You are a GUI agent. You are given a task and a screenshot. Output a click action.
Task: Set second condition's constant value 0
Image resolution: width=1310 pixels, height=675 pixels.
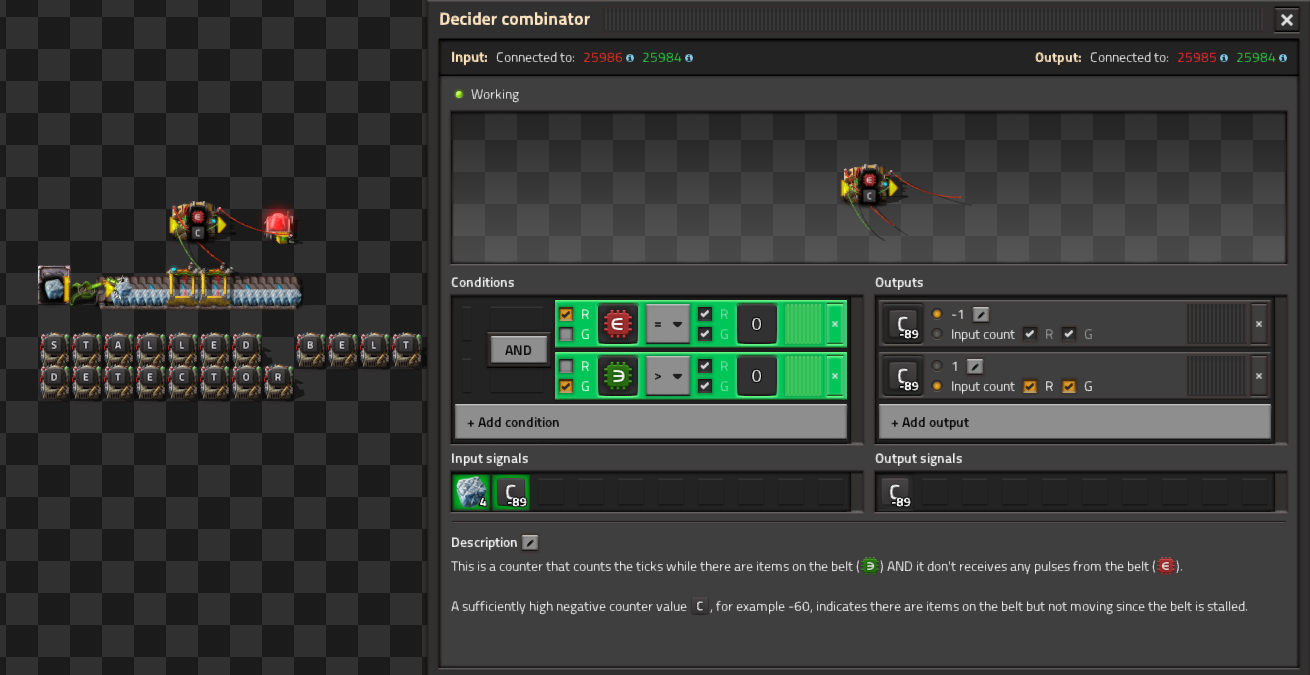point(757,376)
